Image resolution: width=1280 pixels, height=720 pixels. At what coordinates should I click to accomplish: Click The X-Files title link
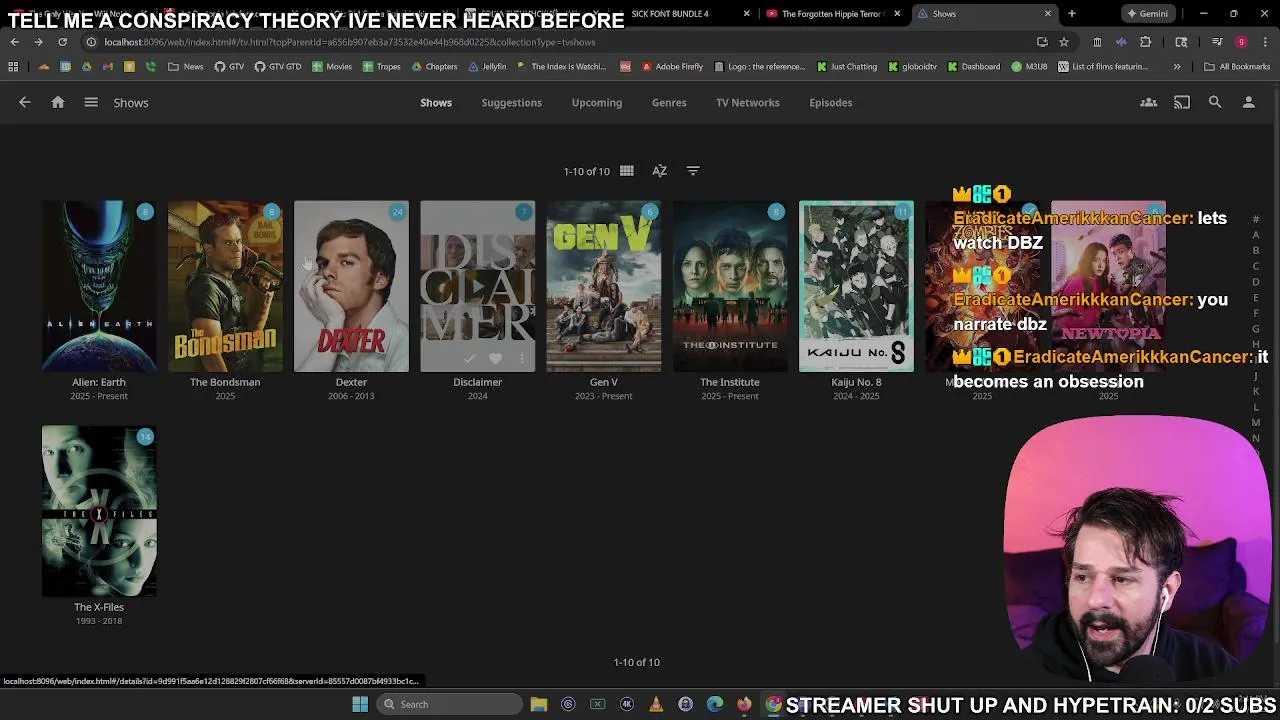pos(99,607)
